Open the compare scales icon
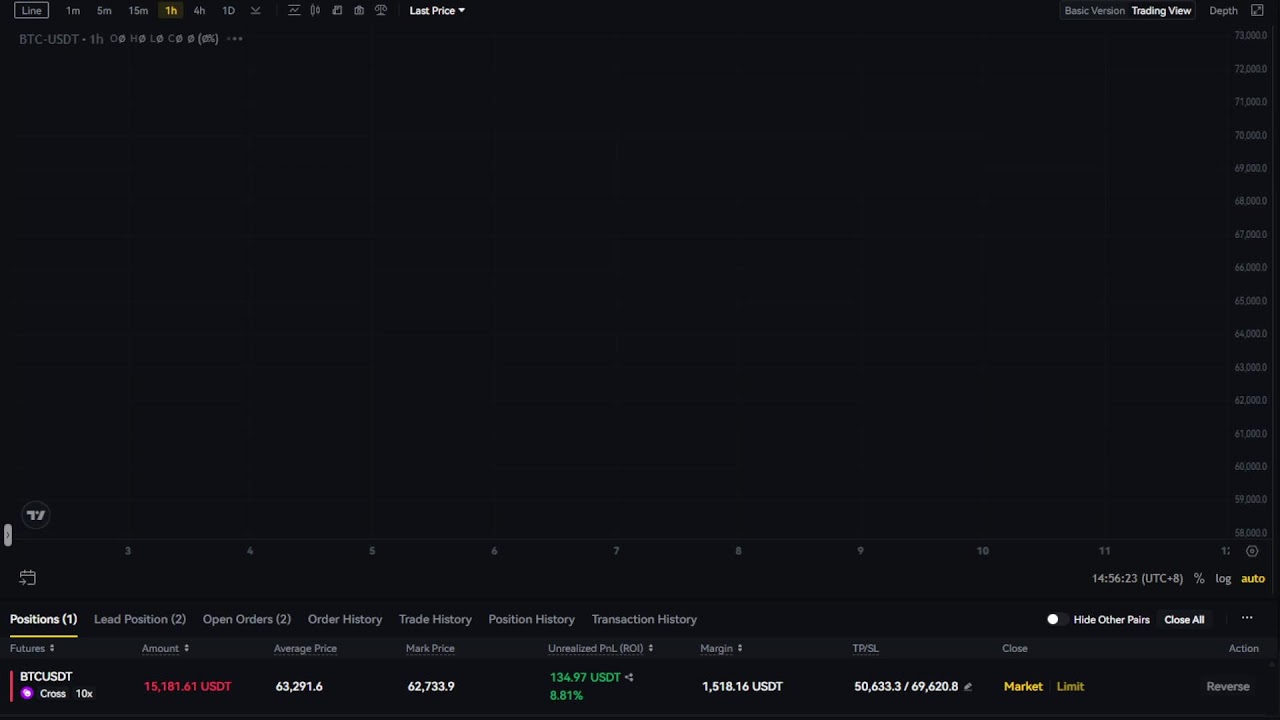 coord(381,10)
